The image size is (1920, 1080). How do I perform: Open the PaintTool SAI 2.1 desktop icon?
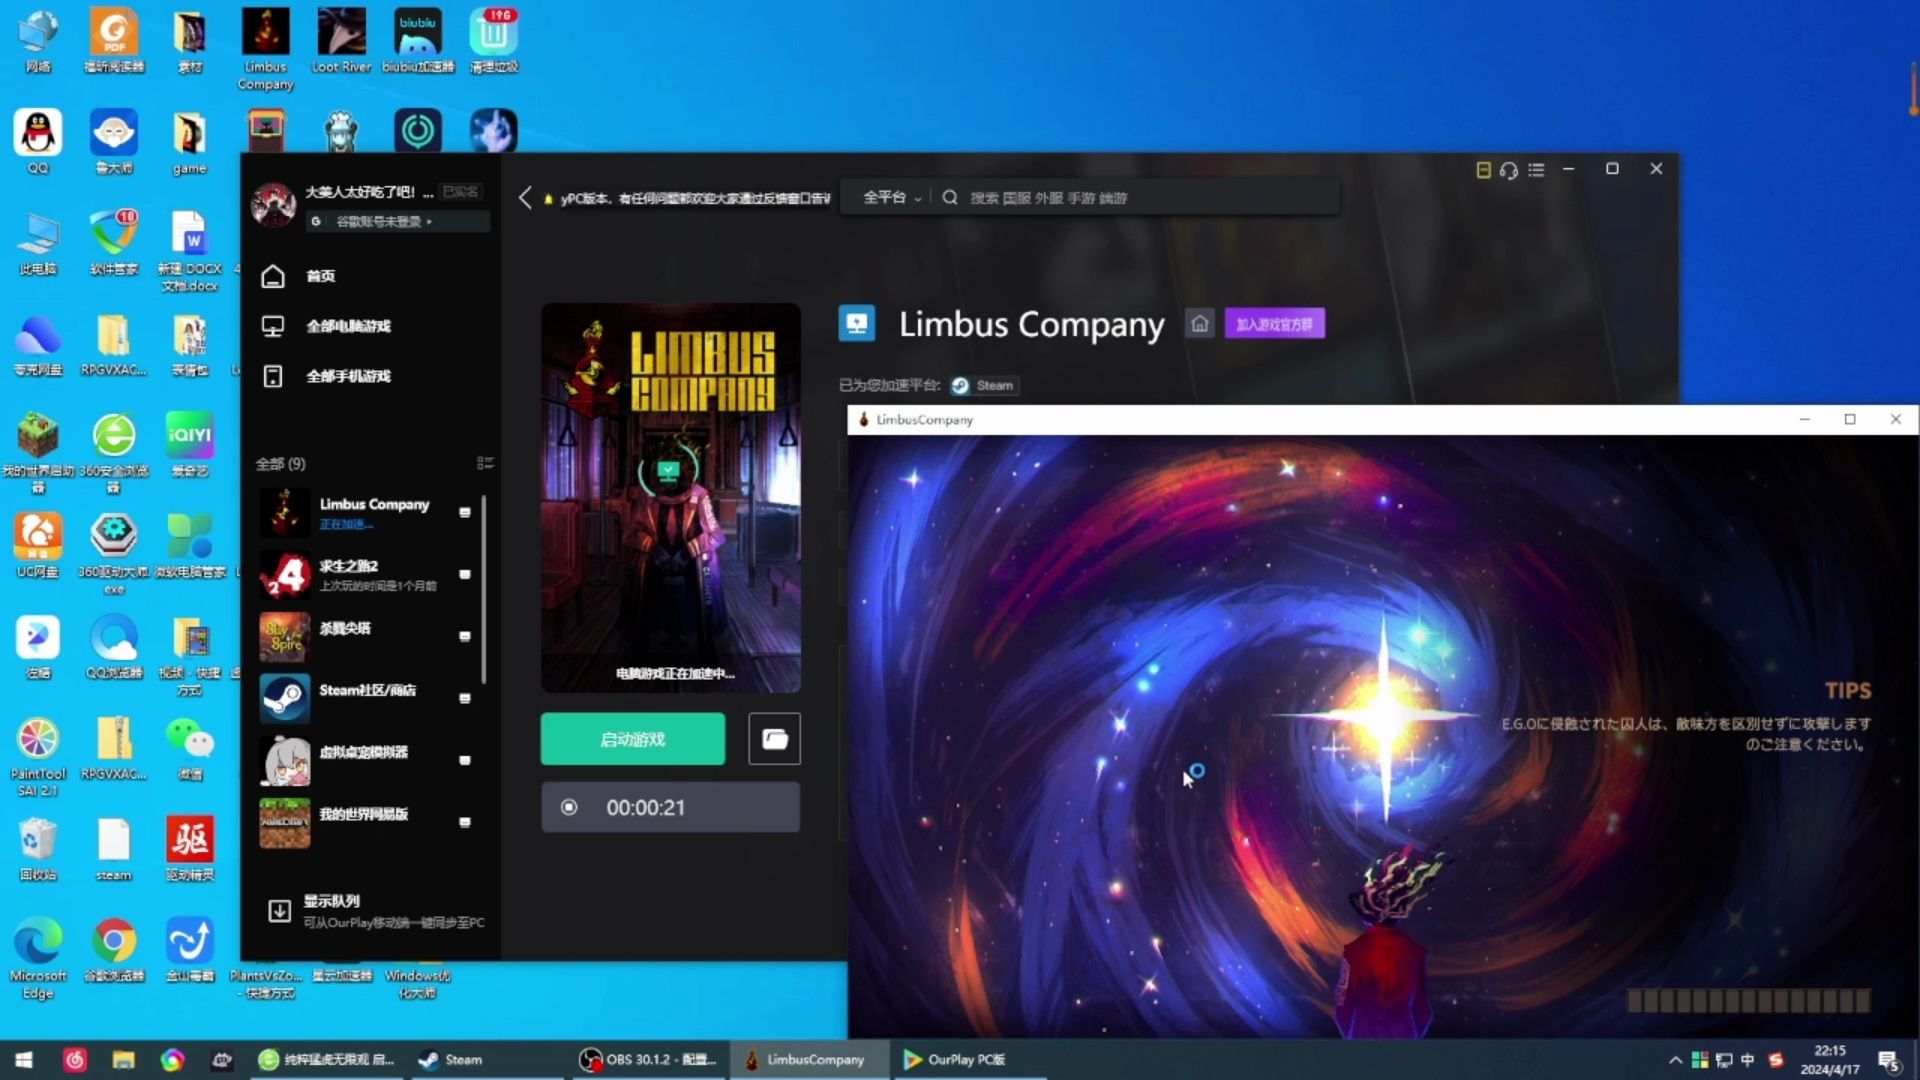coord(38,757)
